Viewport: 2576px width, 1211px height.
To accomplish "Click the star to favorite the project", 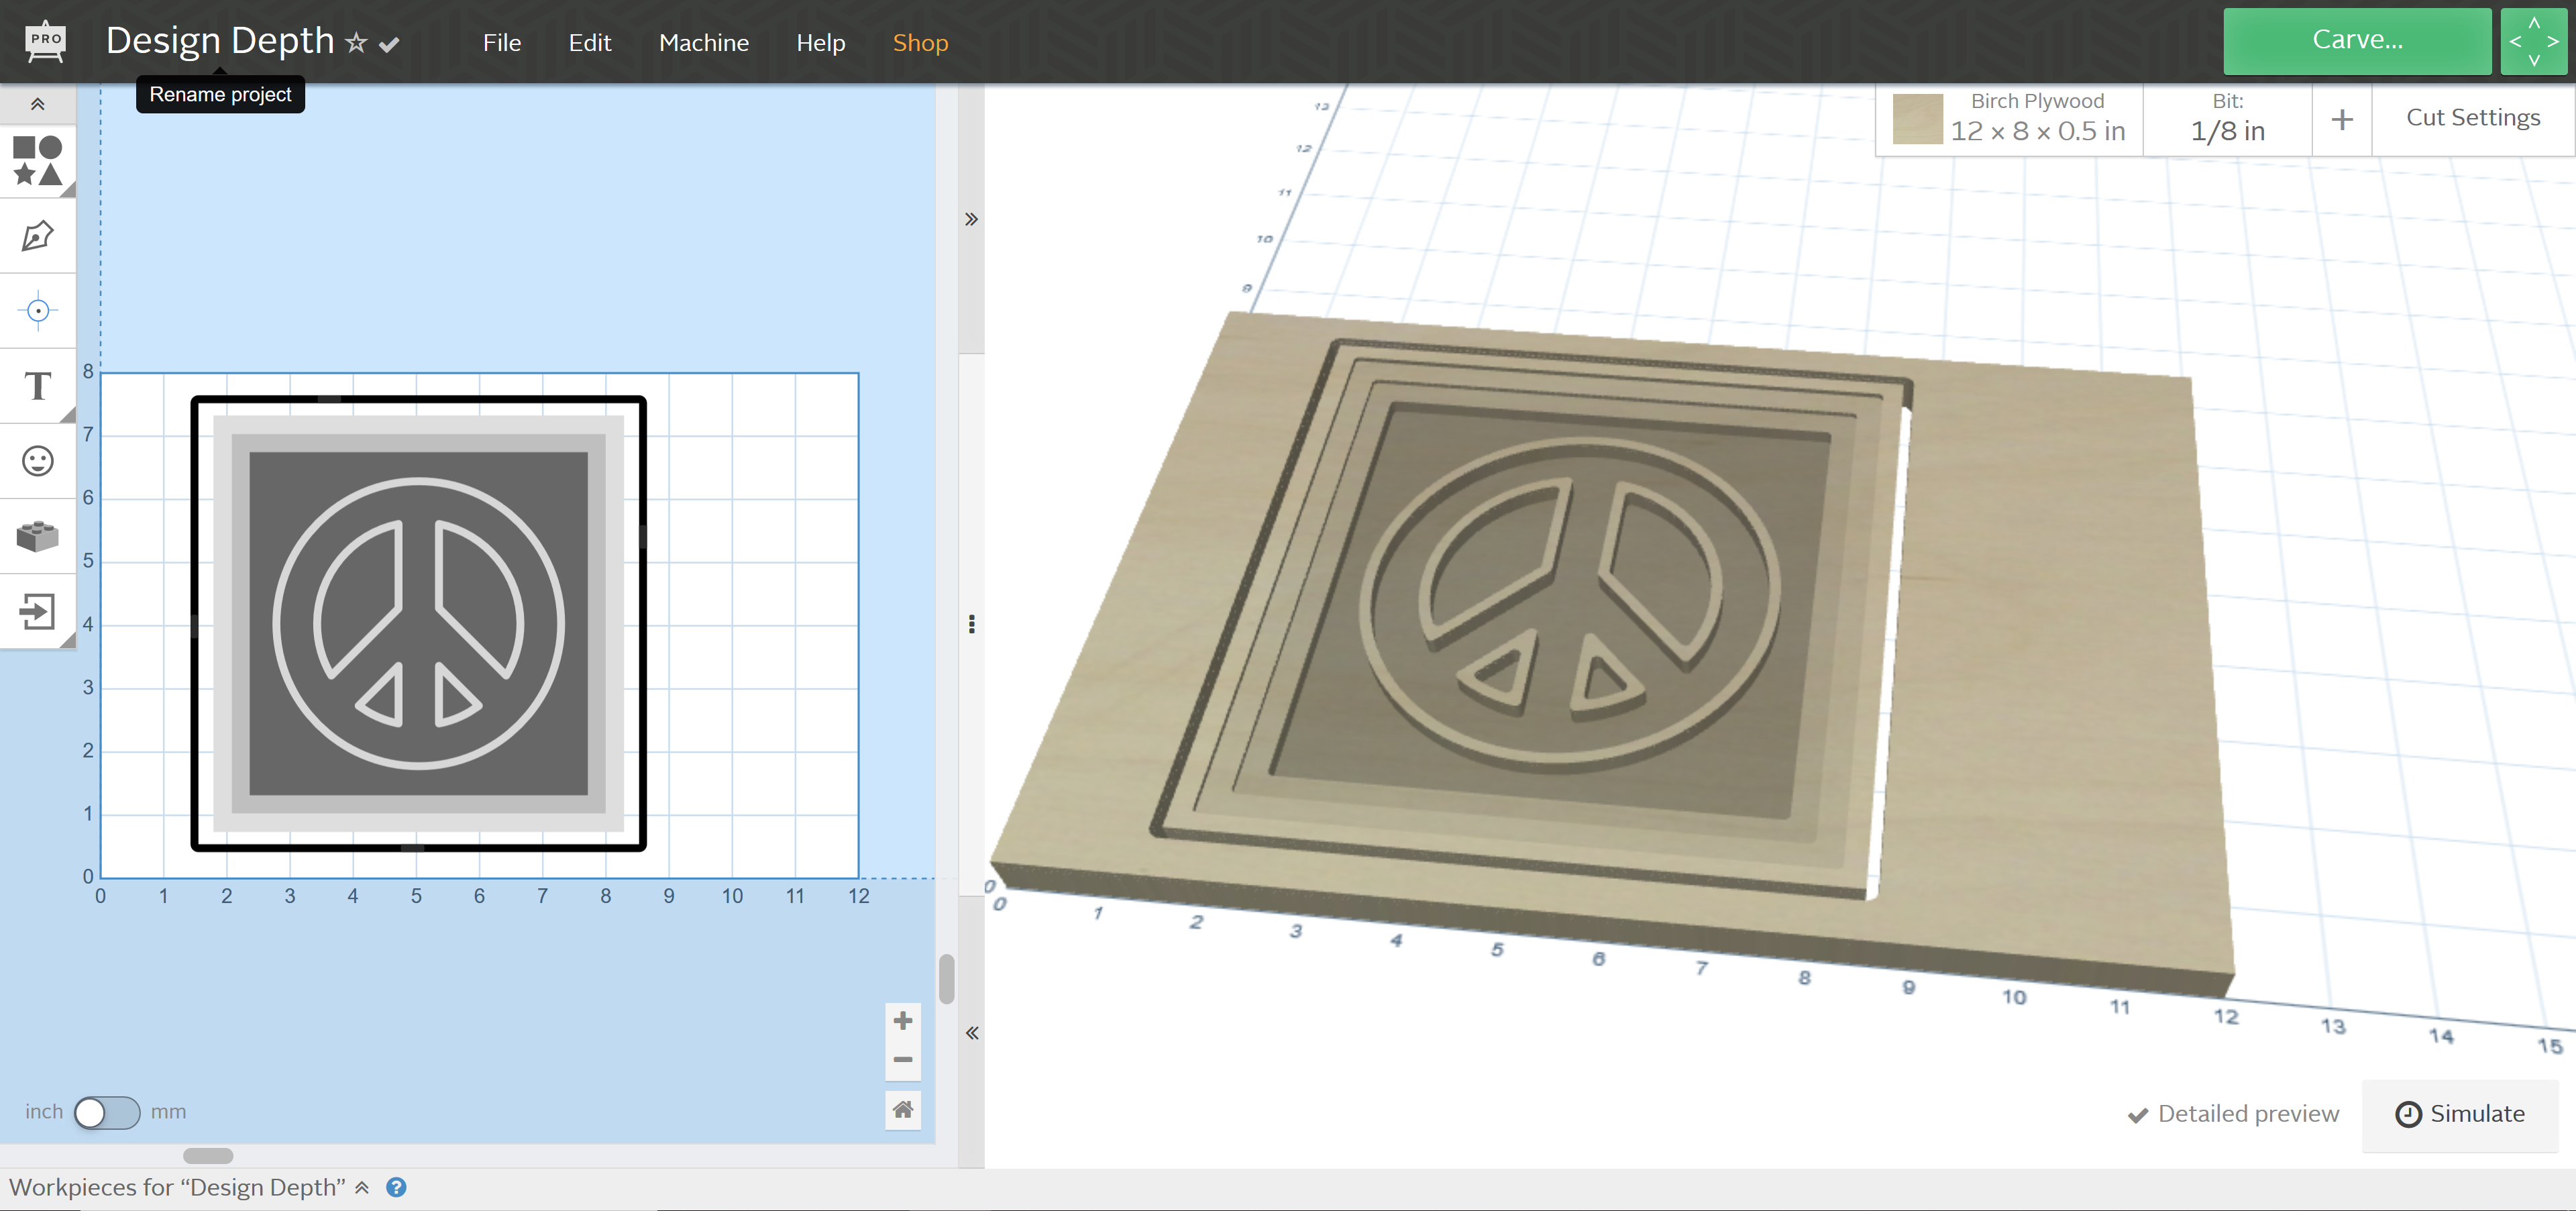I will click(x=356, y=43).
